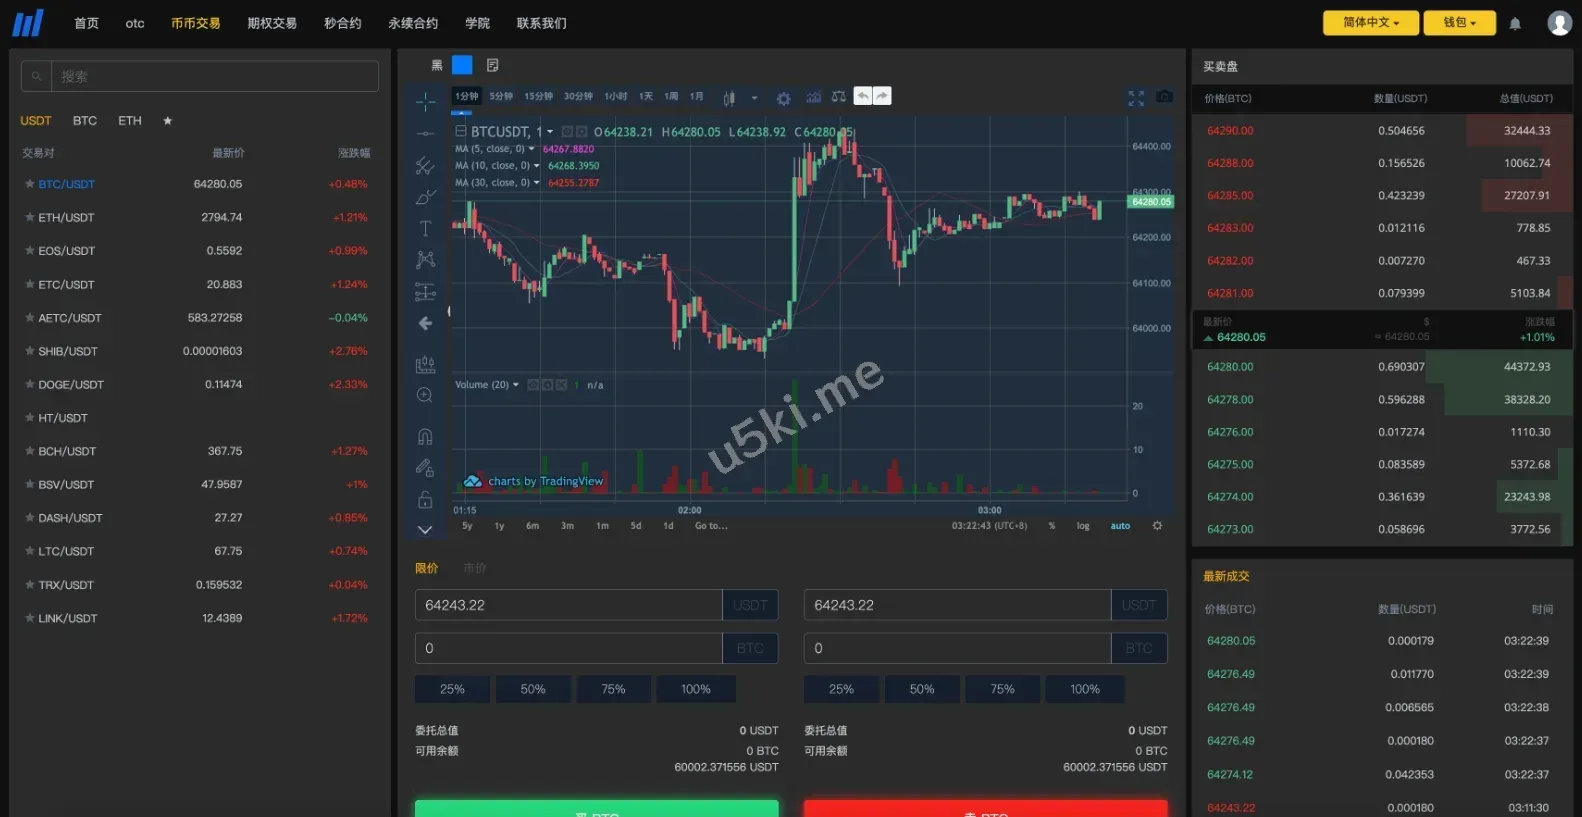Screen dimensions: 1582x817
Task: Expand the MA (5, close, 0) indicator menu
Action: click(x=532, y=149)
